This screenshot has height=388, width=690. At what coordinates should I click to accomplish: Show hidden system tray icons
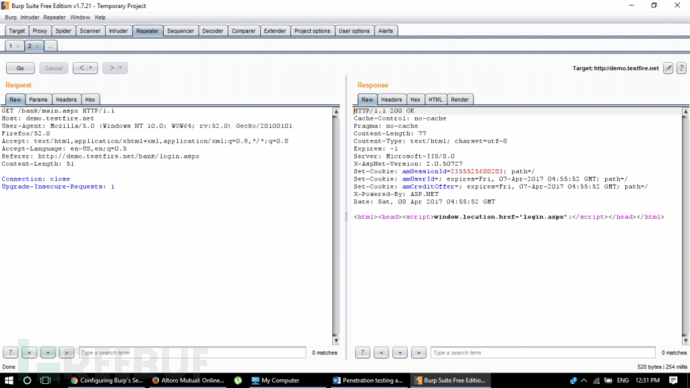(x=584, y=381)
